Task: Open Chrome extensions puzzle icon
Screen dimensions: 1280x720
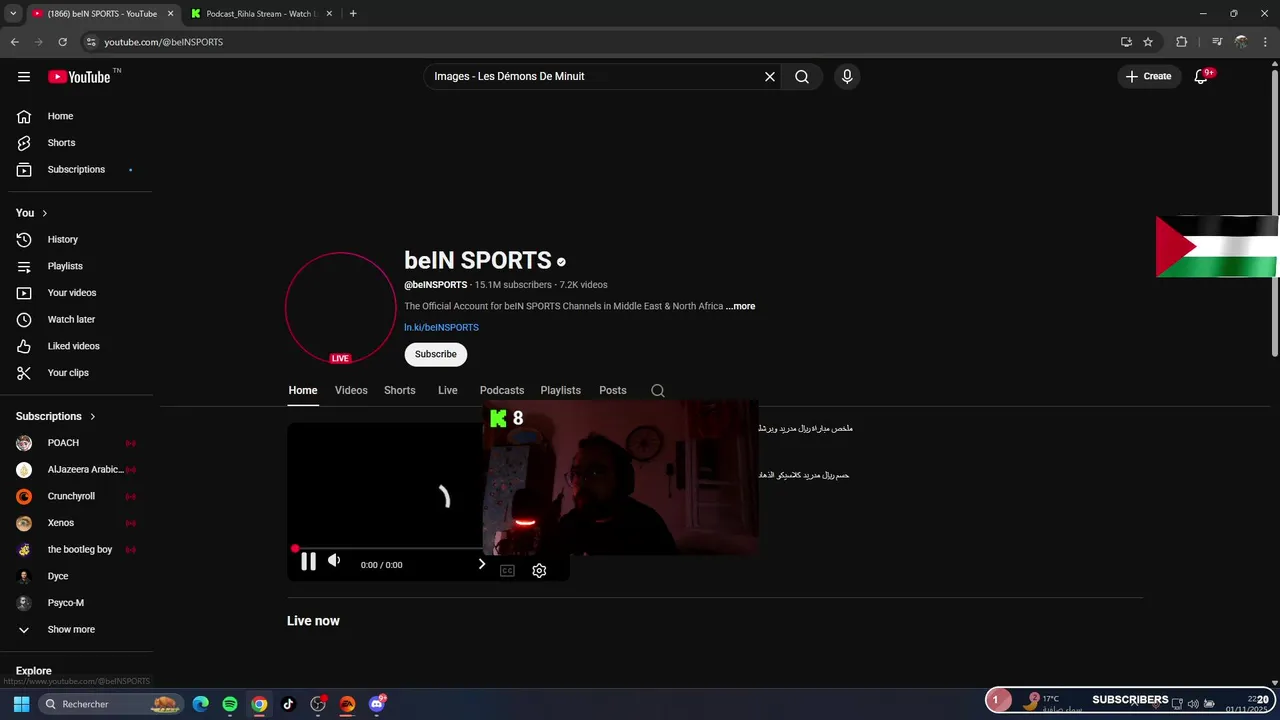Action: tap(1182, 42)
